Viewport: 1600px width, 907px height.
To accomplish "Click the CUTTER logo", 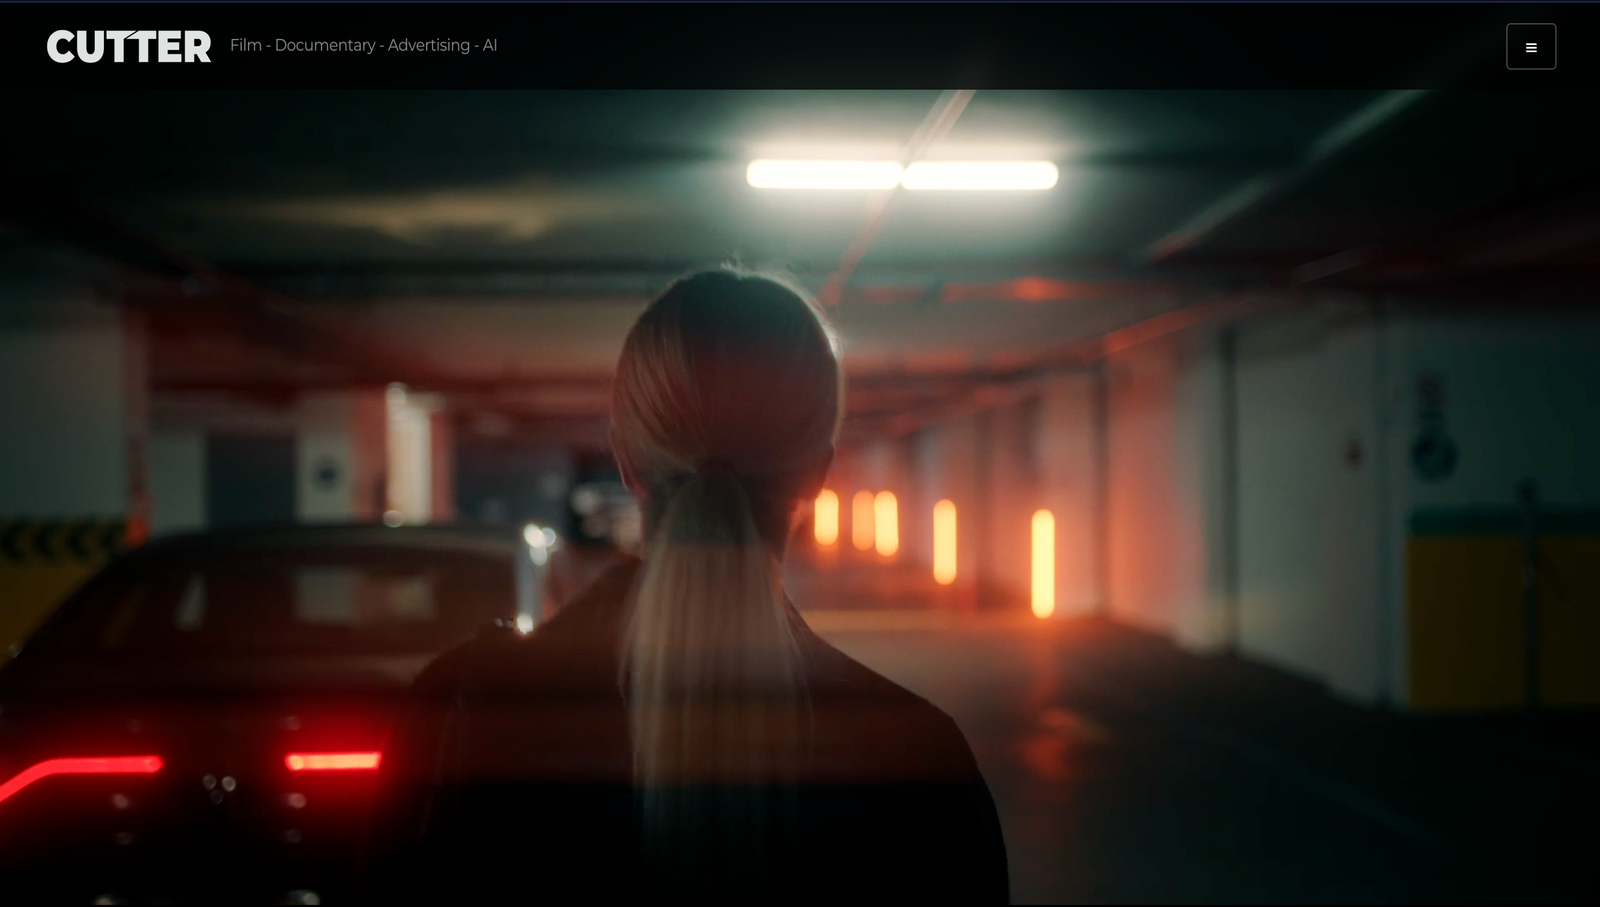I will [129, 47].
